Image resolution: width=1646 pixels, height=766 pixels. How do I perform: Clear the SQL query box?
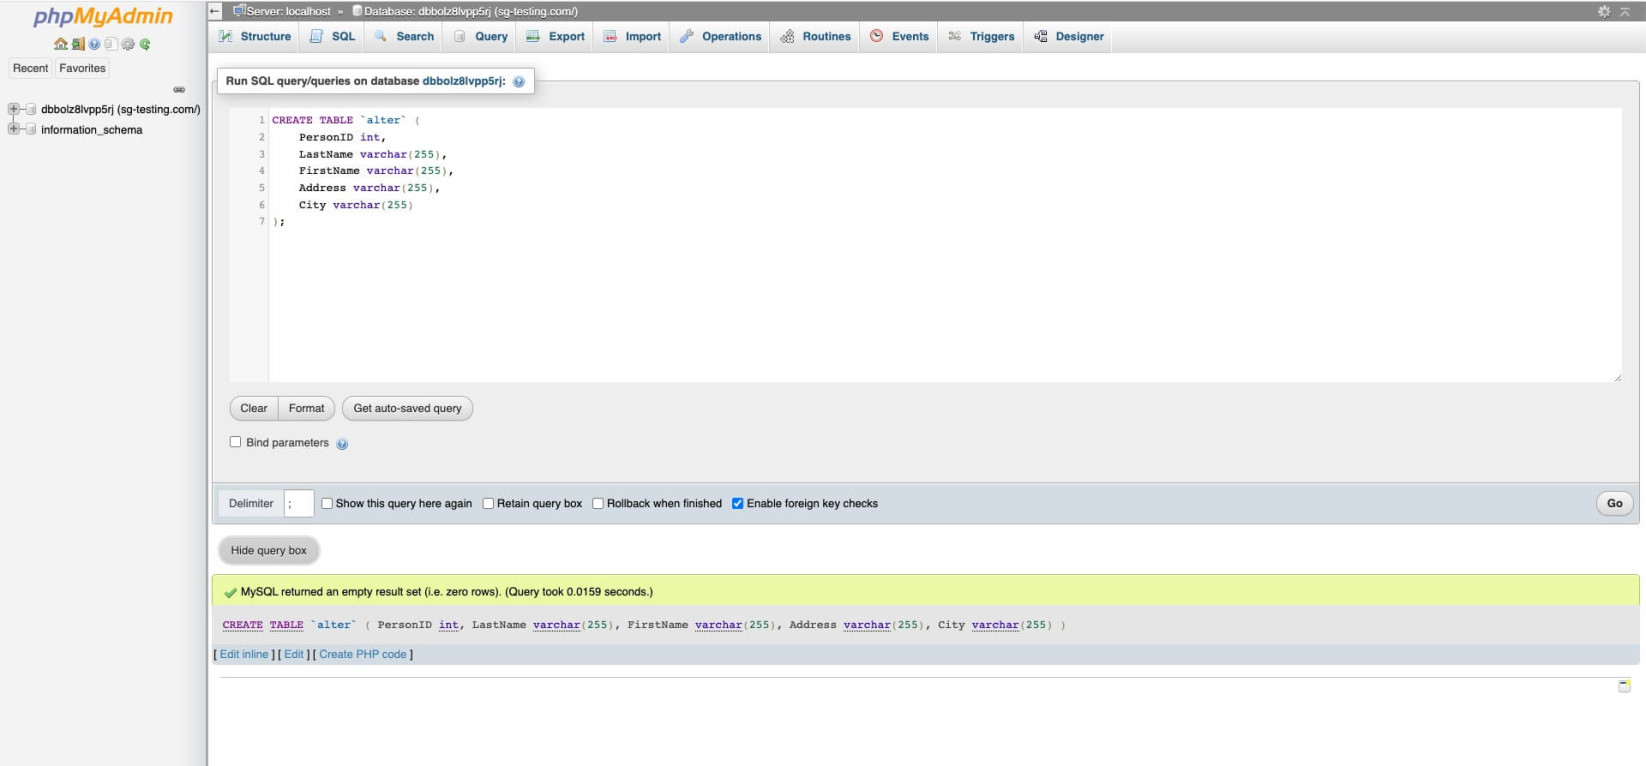[254, 408]
